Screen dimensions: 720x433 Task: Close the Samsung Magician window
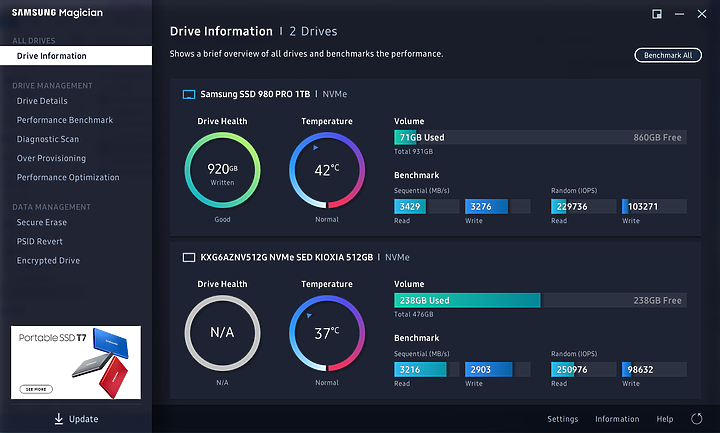[x=702, y=14]
